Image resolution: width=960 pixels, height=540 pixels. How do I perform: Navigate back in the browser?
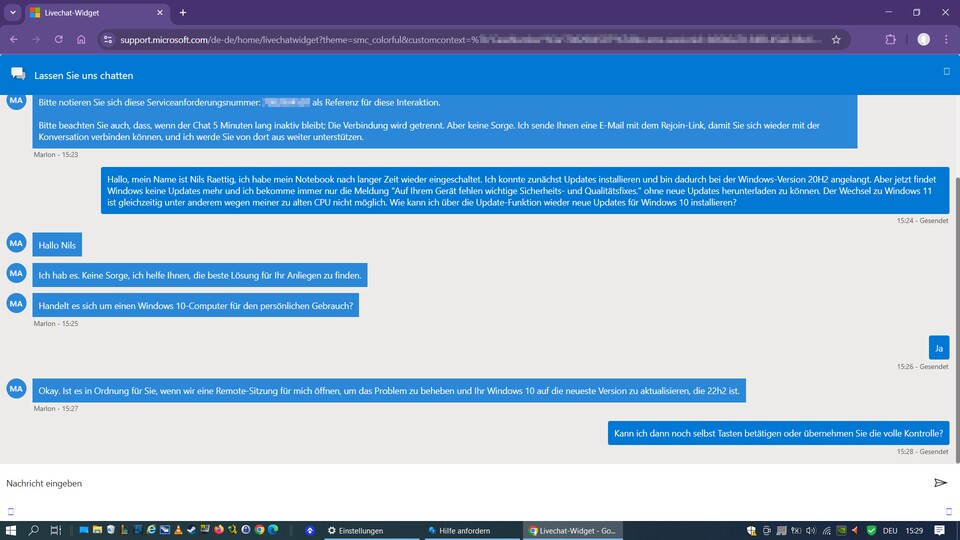point(14,39)
